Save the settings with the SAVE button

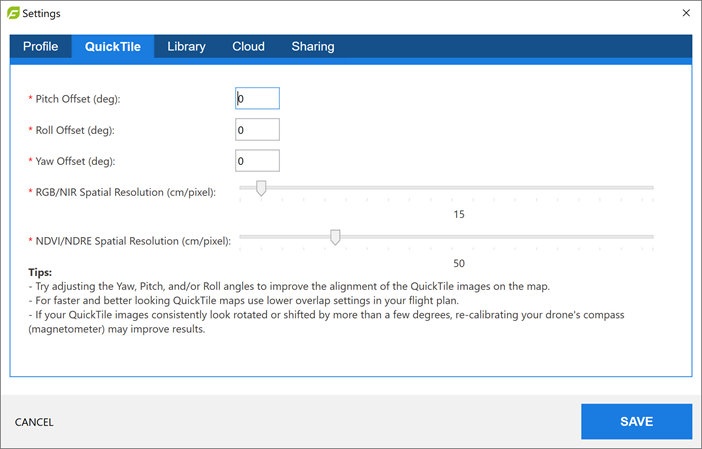pos(636,422)
